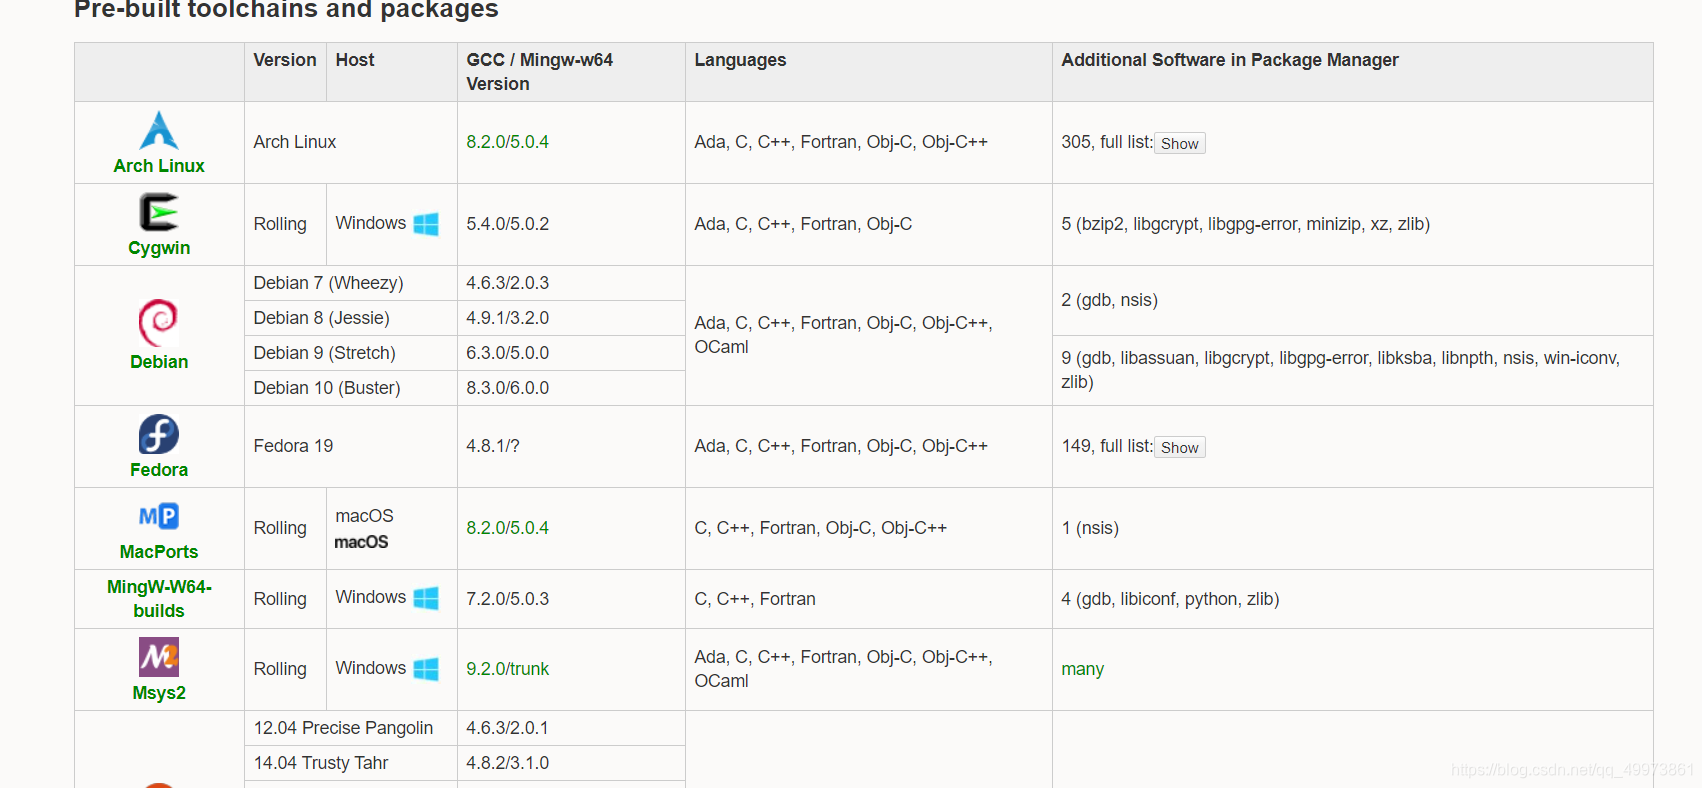The image size is (1702, 788).
Task: Click '1 (nsis)' package cell
Action: (x=1353, y=528)
